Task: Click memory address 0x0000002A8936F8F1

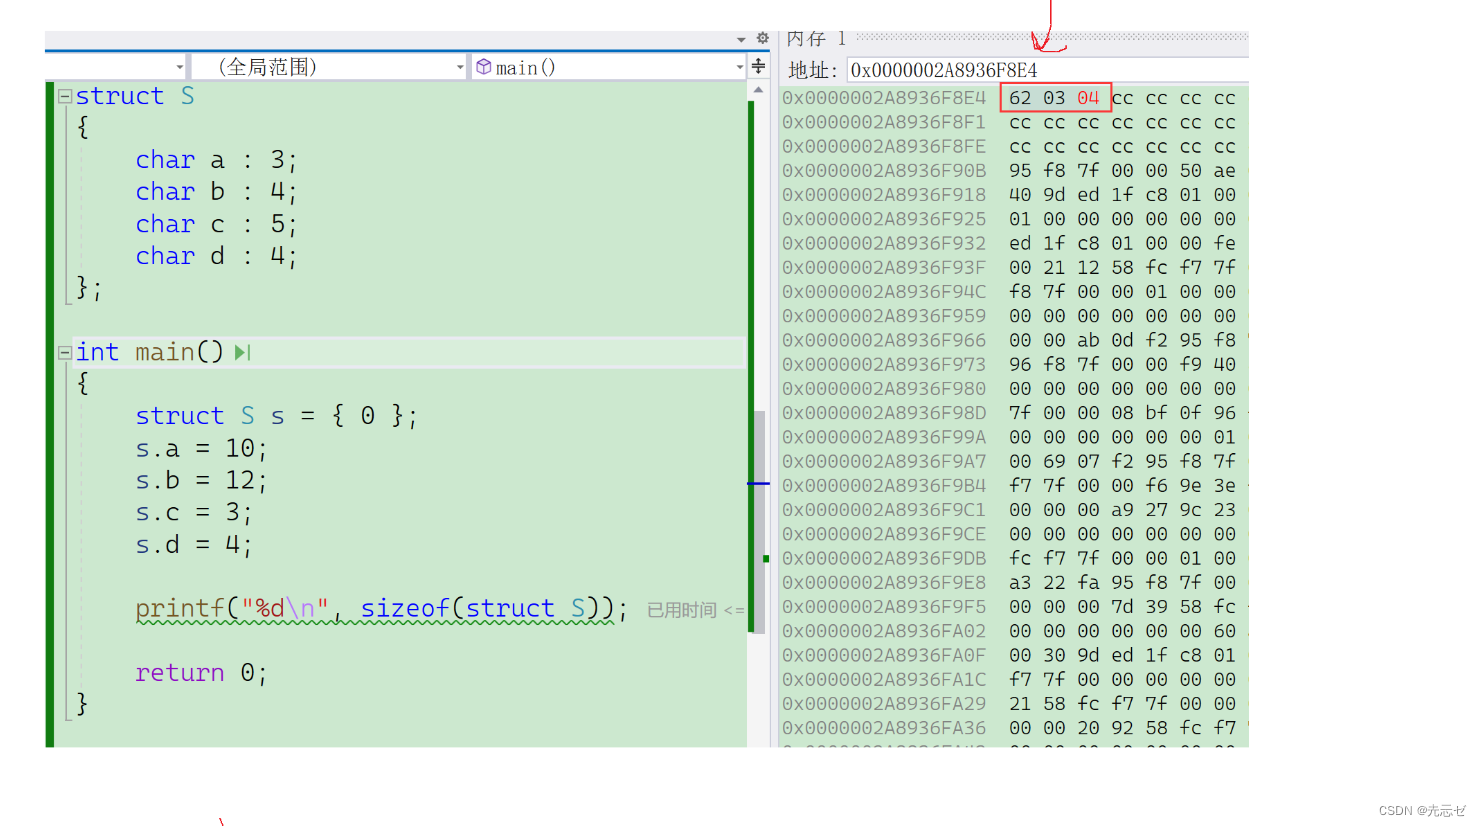Action: tap(884, 122)
